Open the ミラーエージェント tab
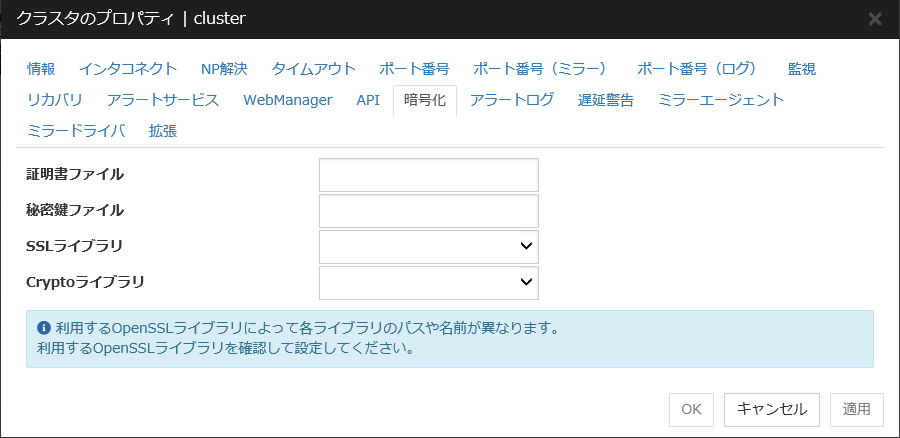Image resolution: width=900 pixels, height=438 pixels. pos(721,100)
